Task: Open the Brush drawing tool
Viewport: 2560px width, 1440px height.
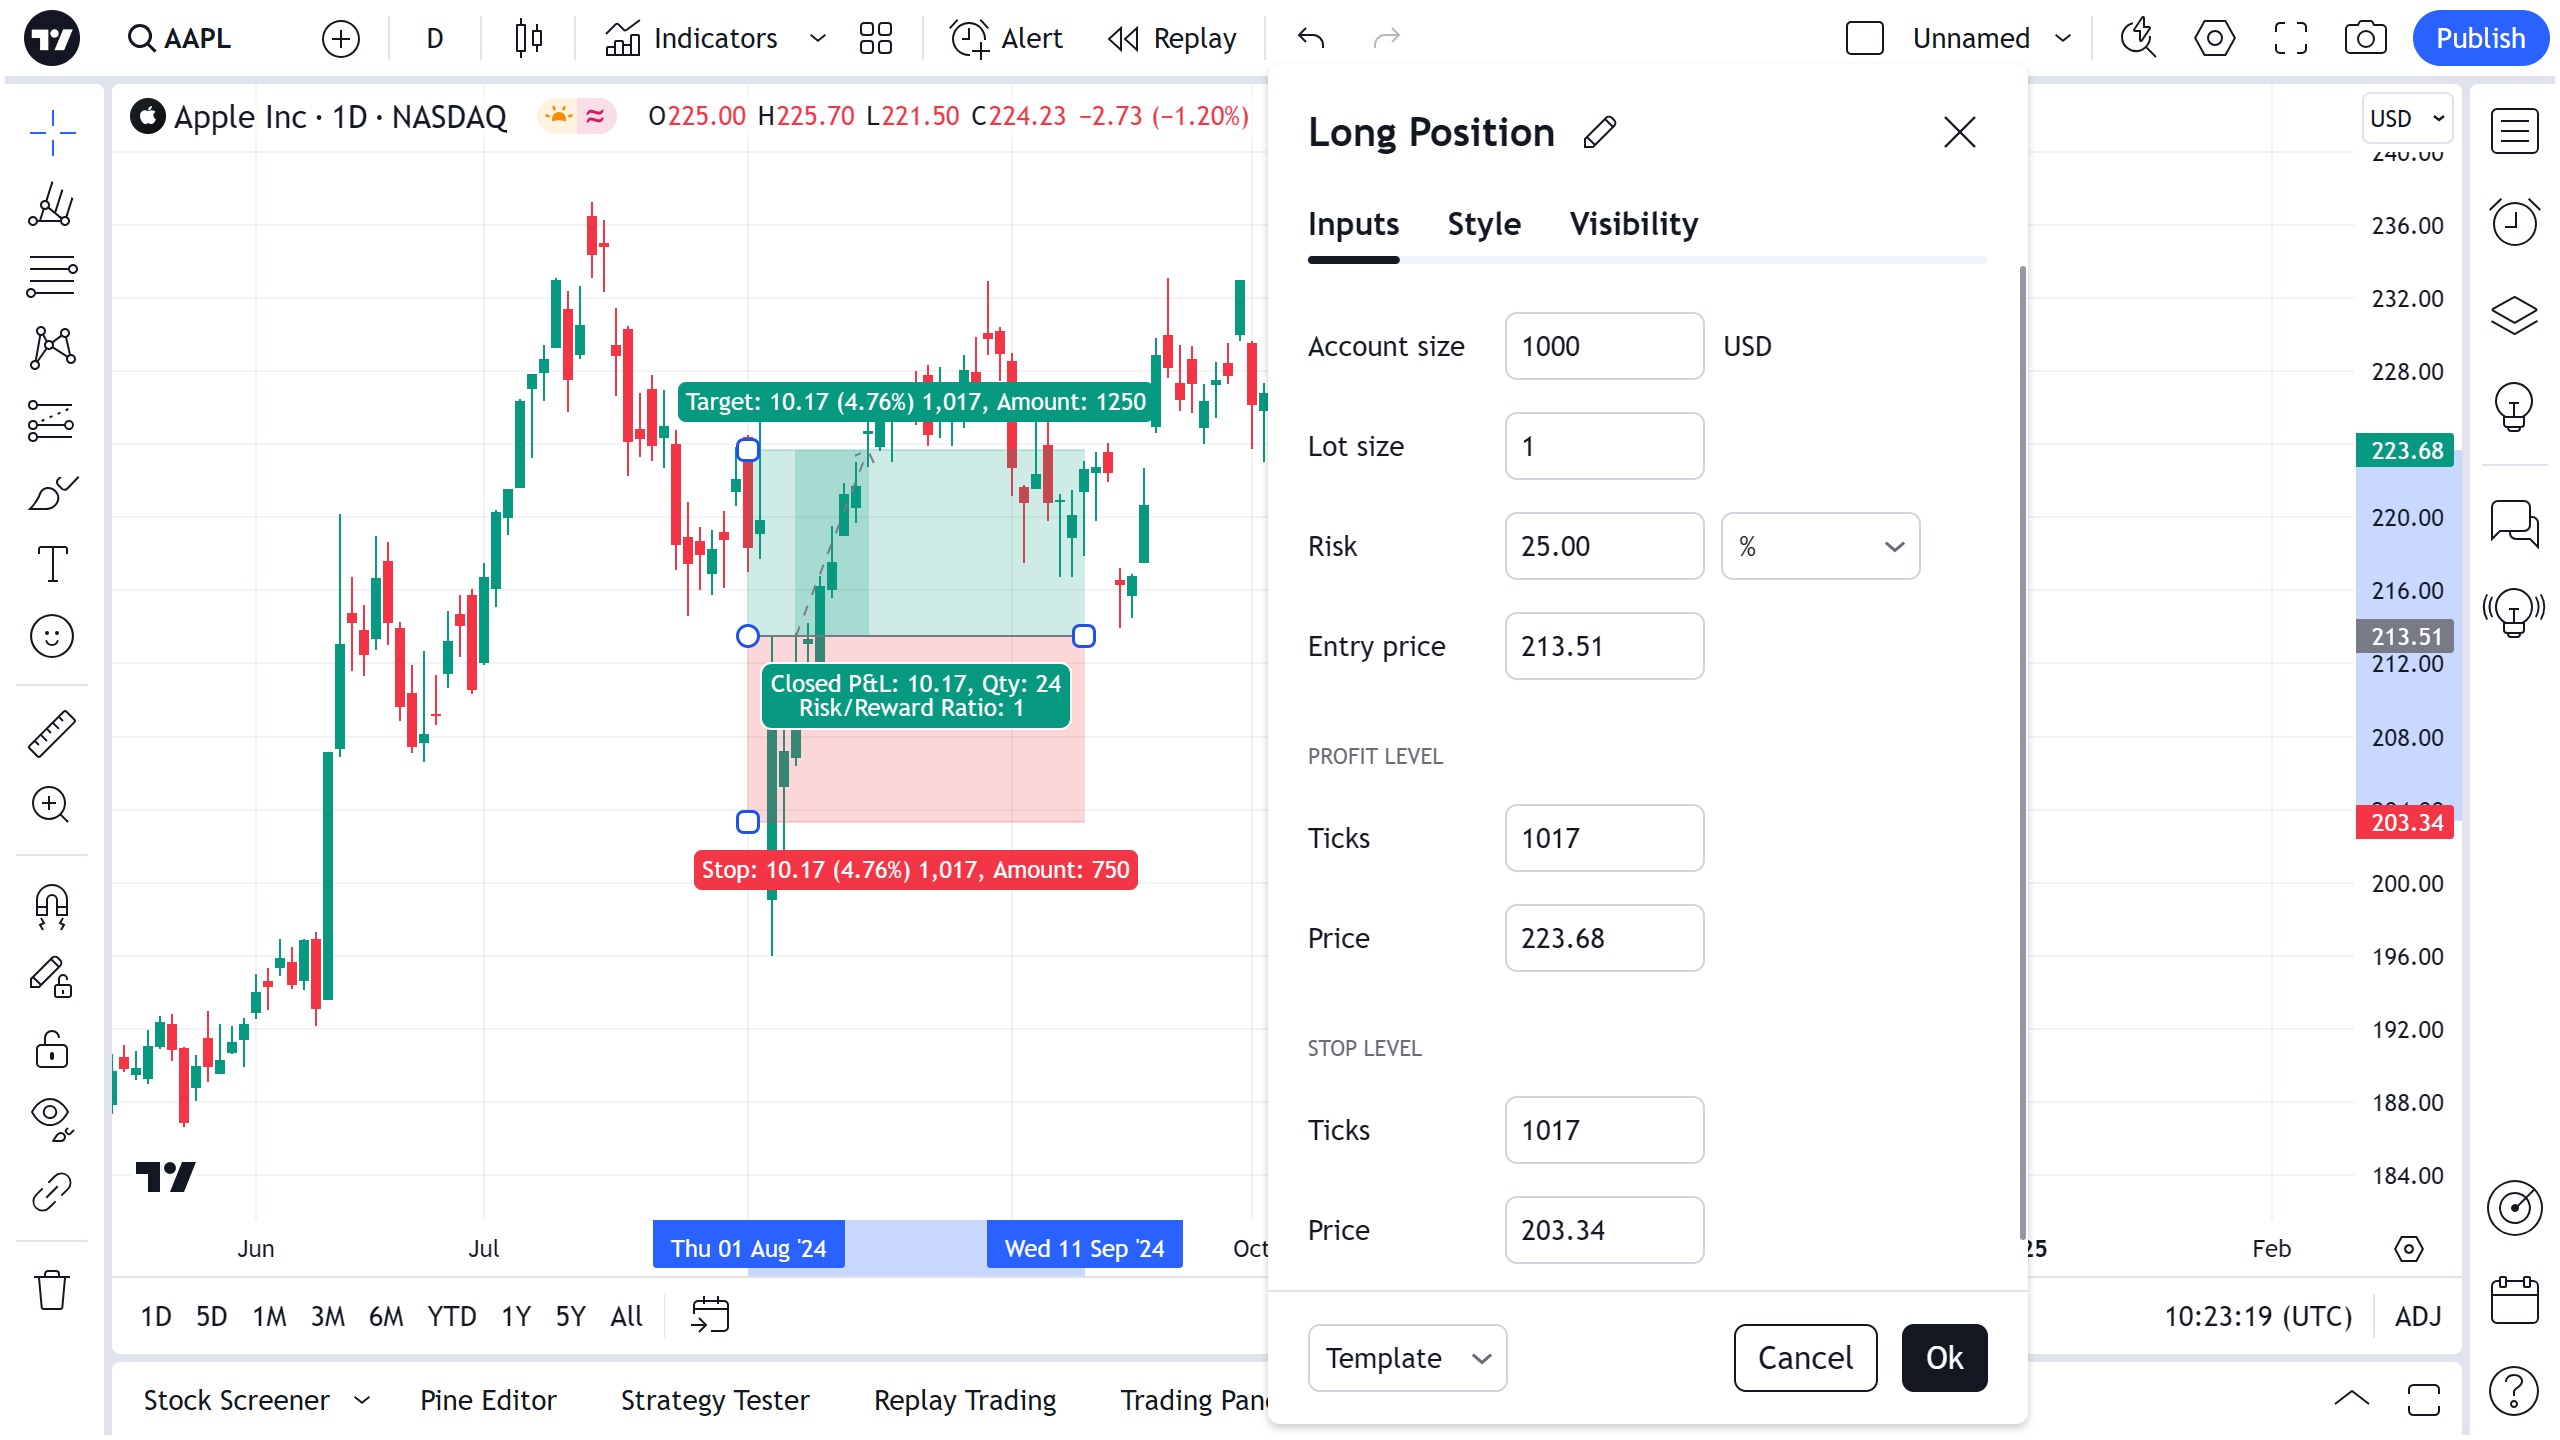Action: pos(52,492)
